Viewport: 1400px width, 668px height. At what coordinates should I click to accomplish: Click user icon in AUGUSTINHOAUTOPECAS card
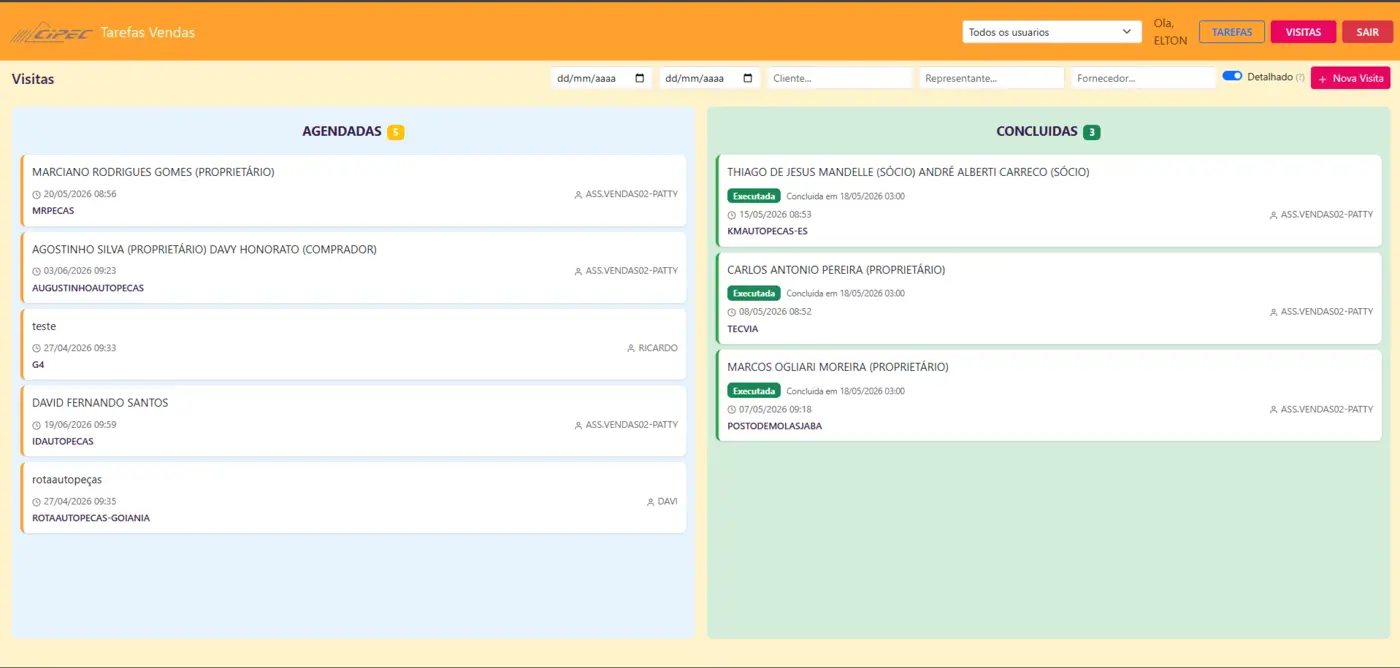point(578,271)
